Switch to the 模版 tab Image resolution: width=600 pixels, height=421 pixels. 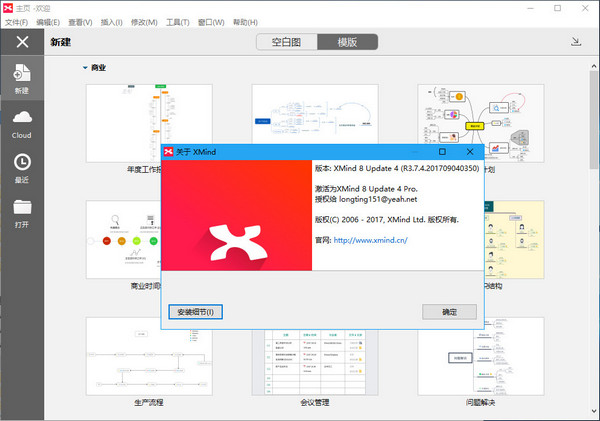coord(347,42)
